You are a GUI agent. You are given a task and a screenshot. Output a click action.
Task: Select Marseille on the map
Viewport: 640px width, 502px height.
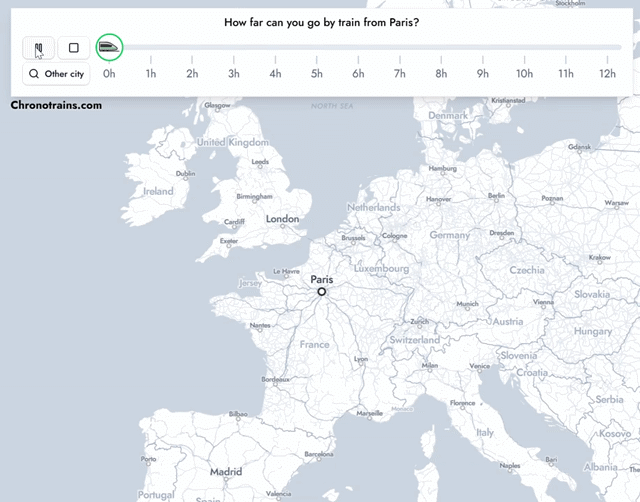pos(370,413)
